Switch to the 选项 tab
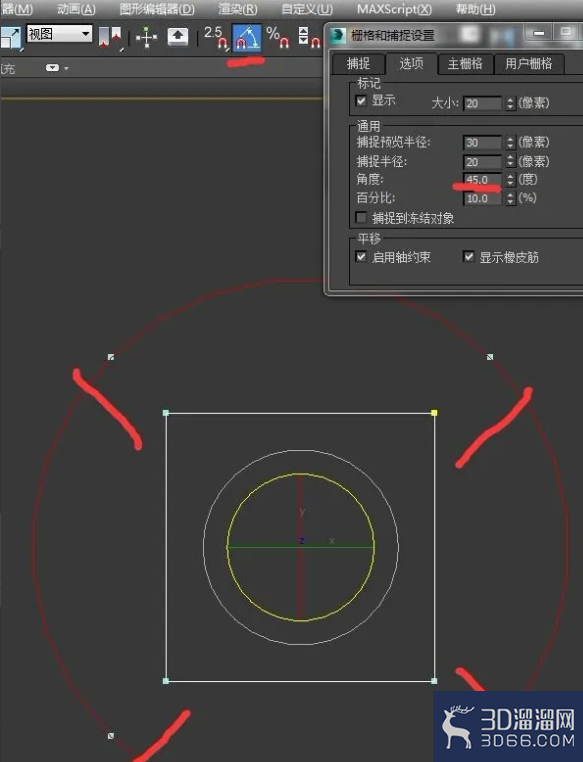This screenshot has width=583, height=762. 411,63
